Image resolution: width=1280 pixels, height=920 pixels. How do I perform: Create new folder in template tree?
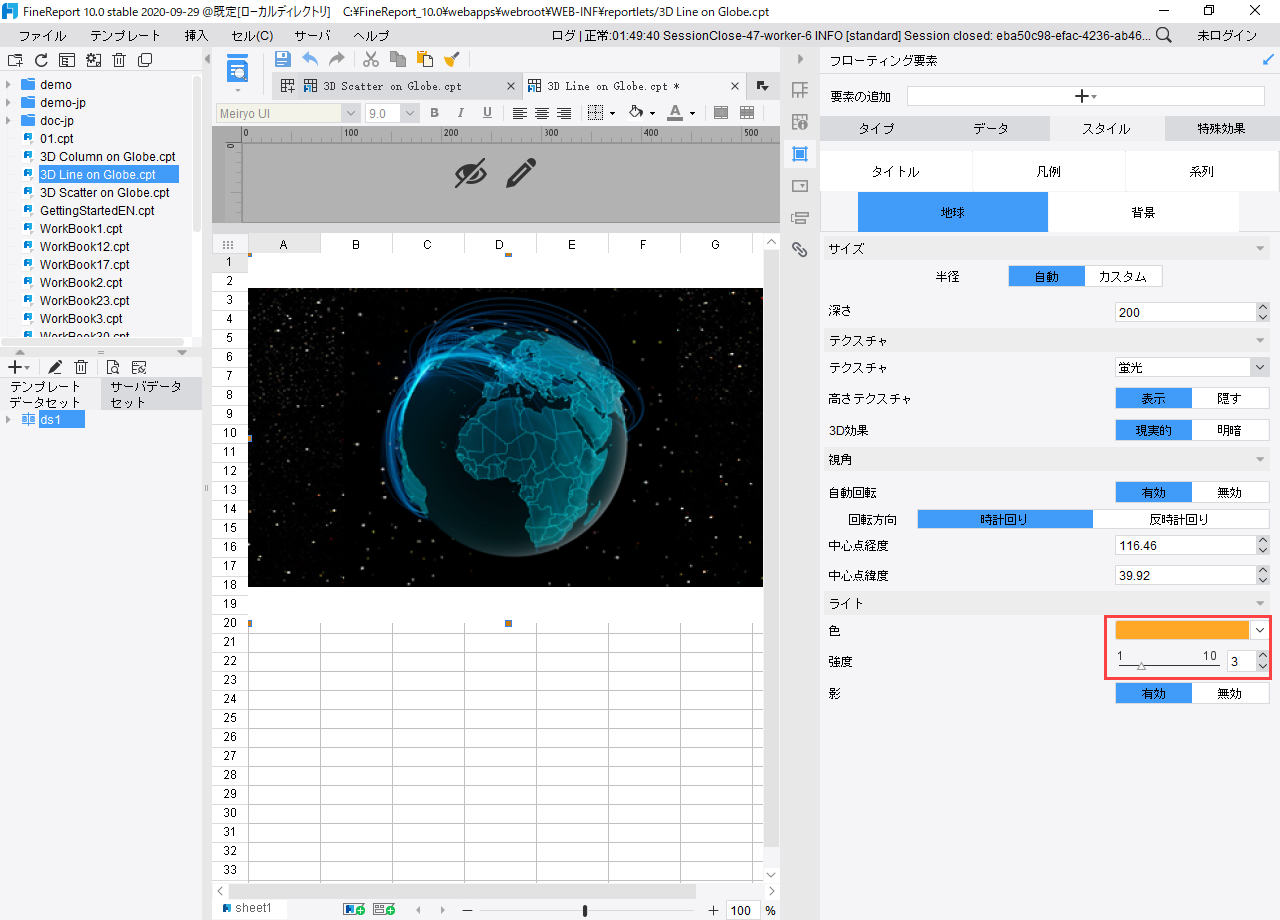(15, 60)
